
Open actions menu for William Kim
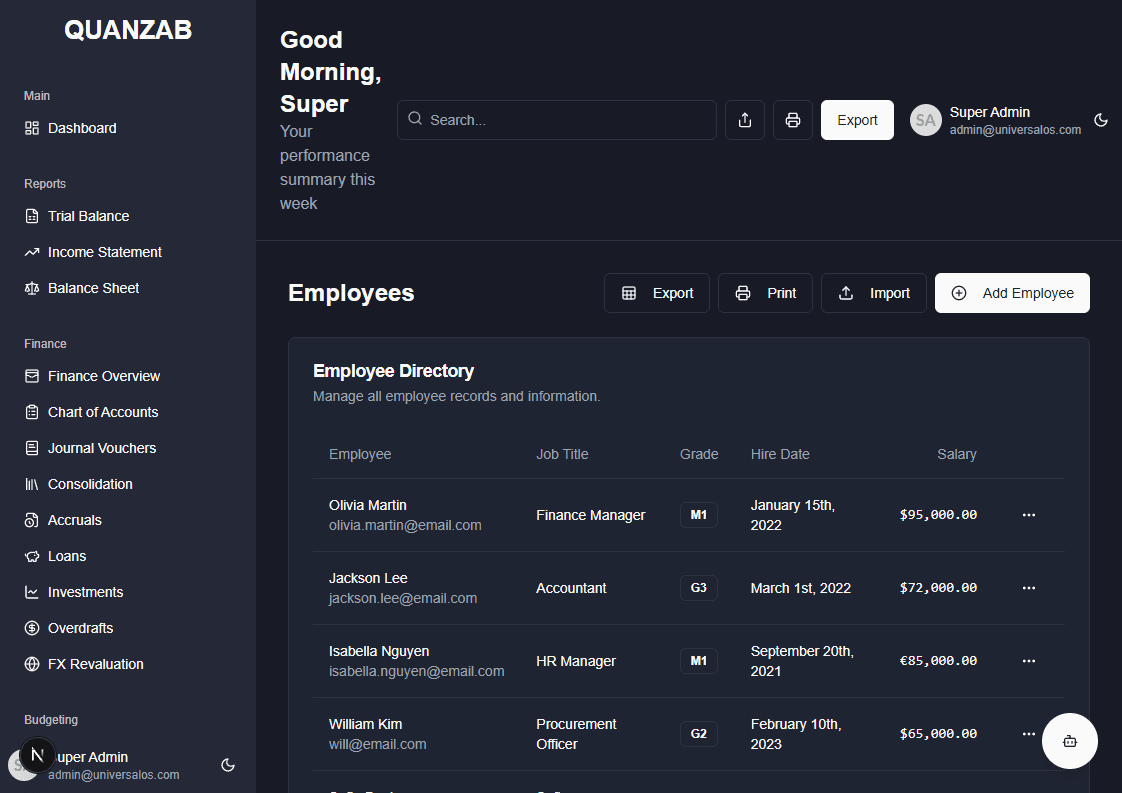tap(1029, 734)
